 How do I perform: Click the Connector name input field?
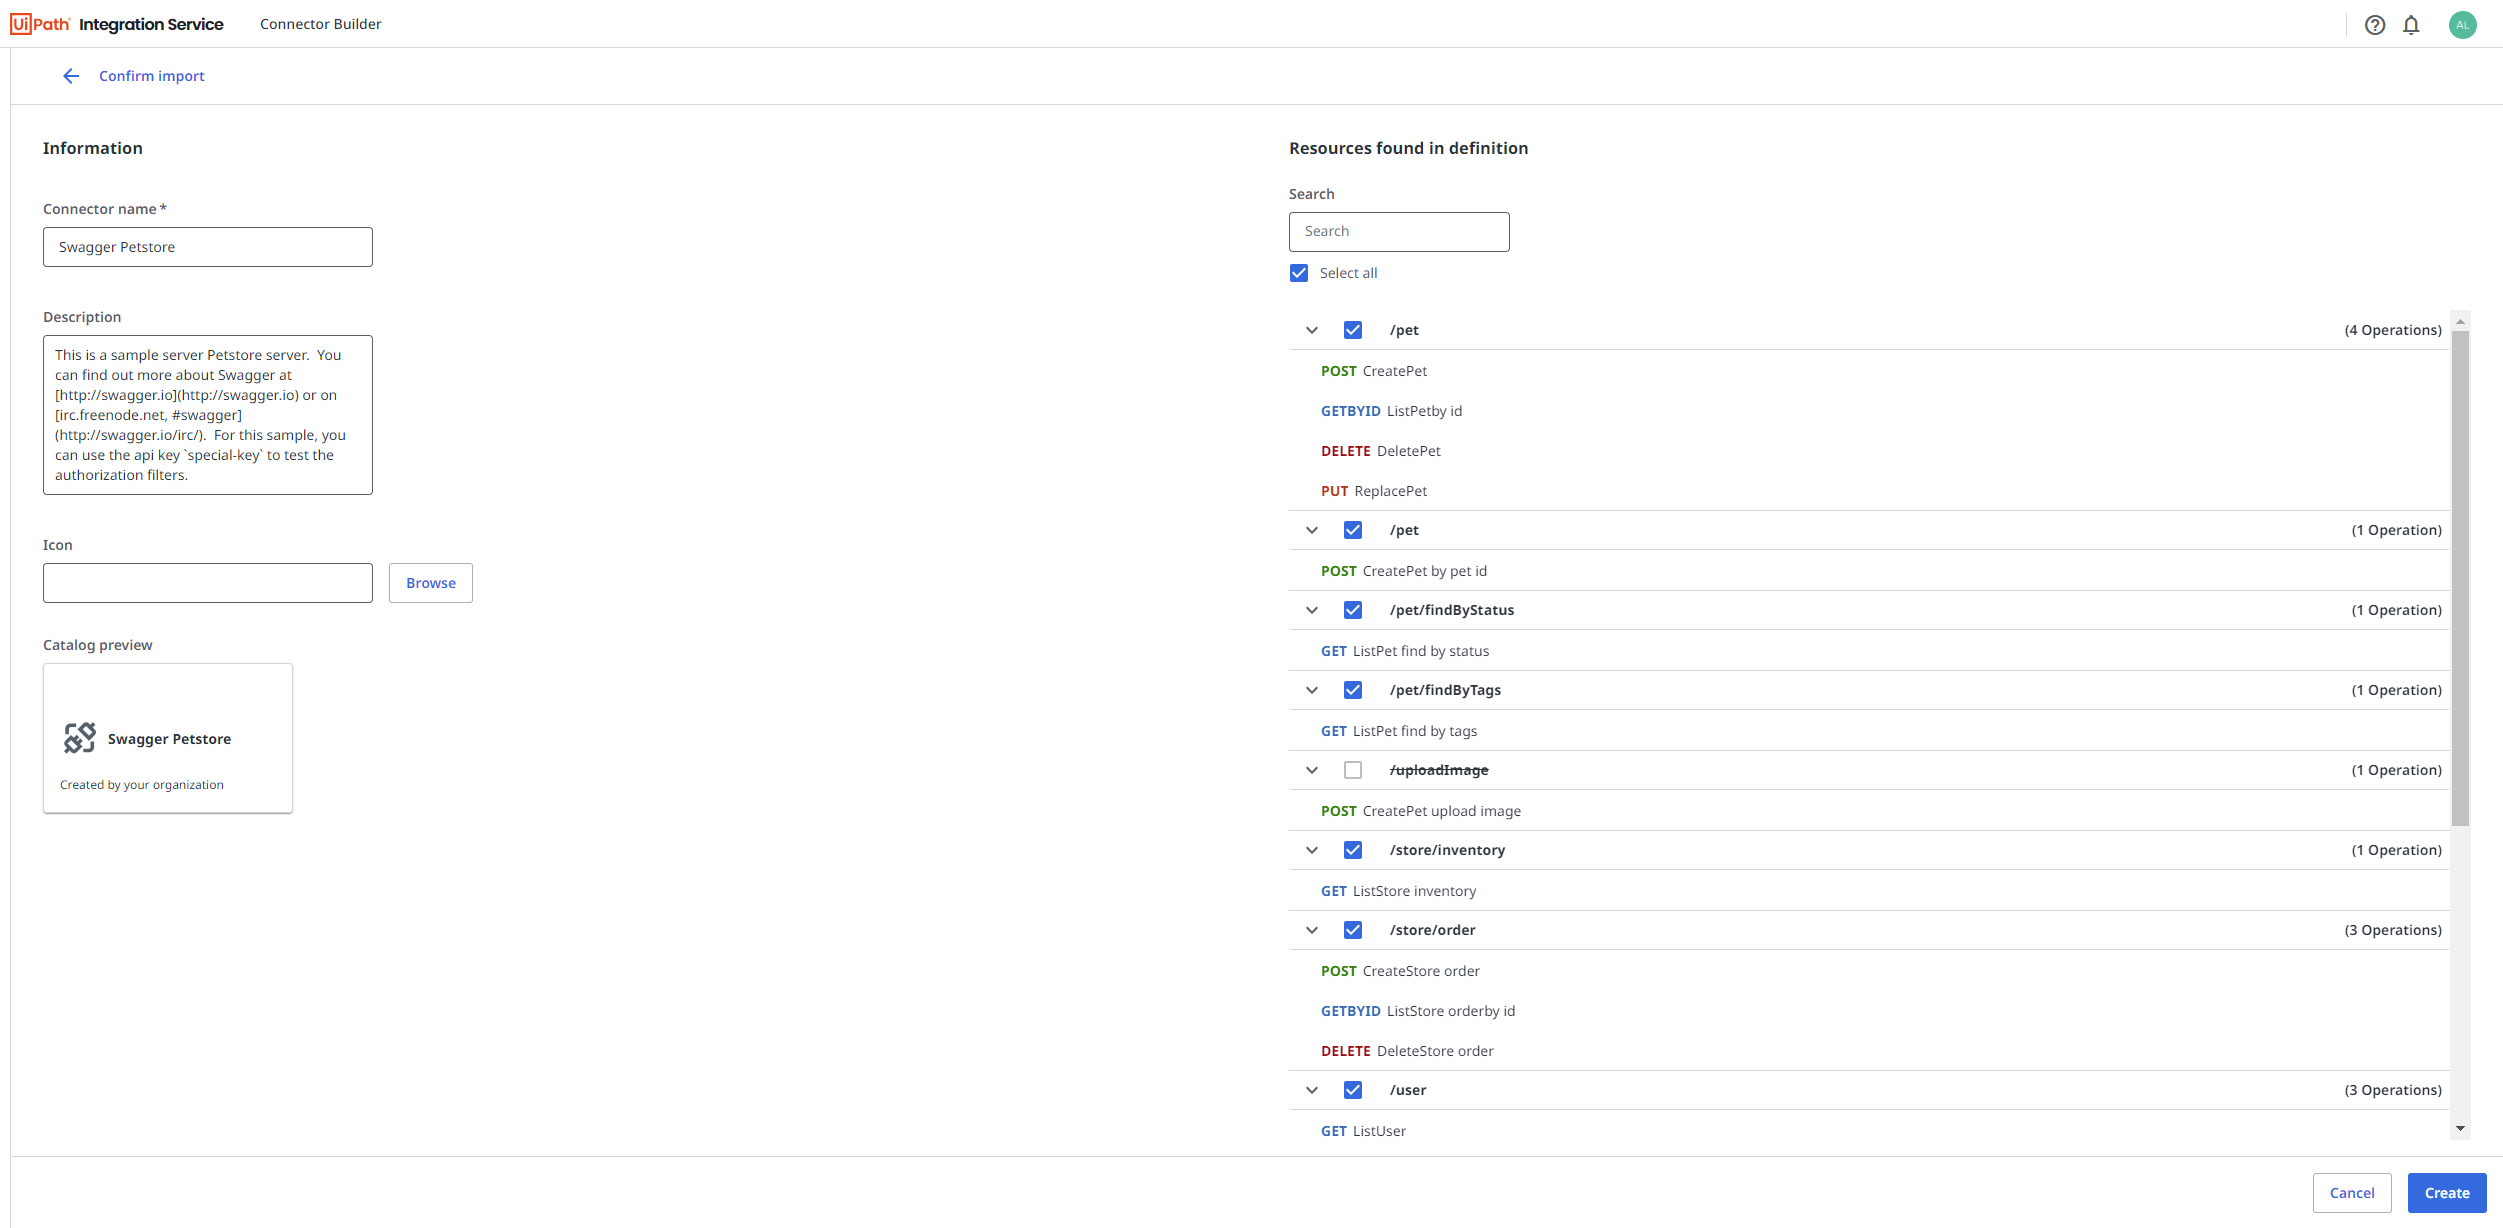[x=208, y=247]
